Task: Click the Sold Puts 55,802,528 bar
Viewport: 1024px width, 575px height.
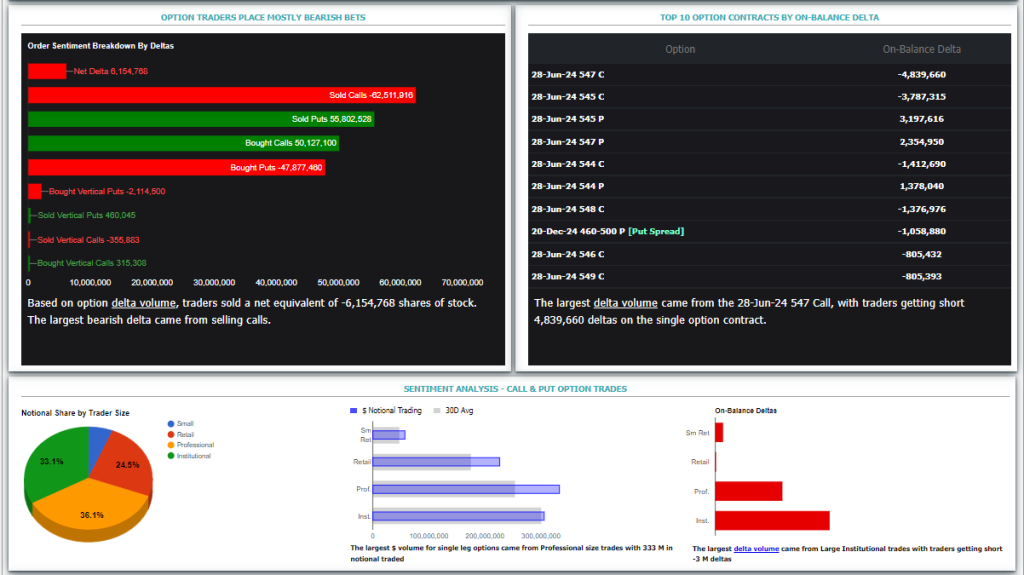Action: tap(200, 119)
